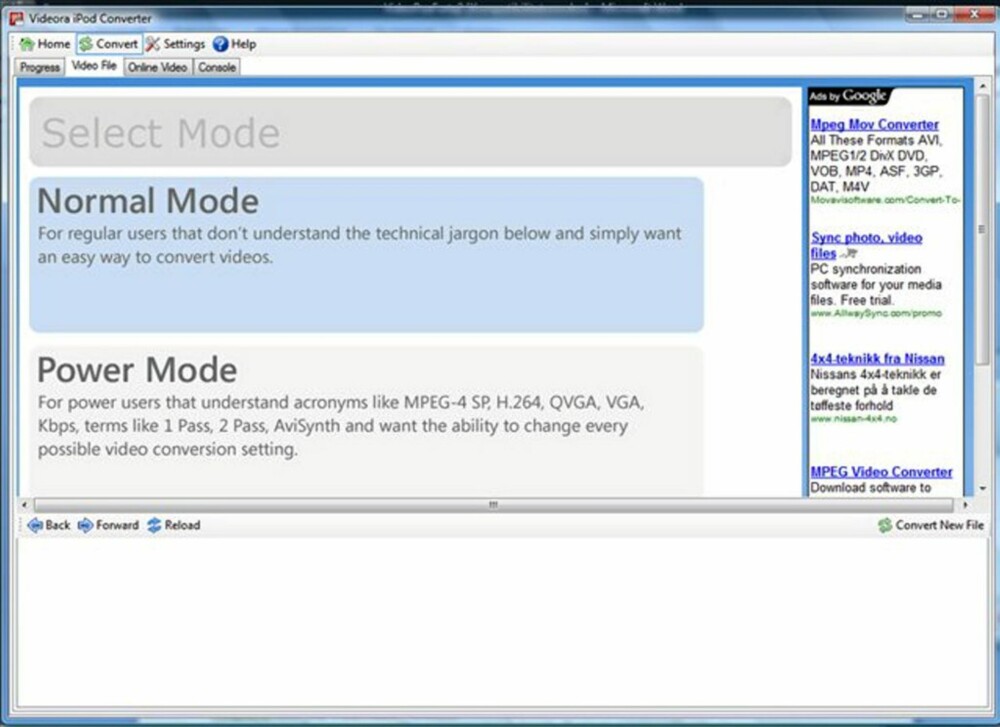Viewport: 1000px width, 727px height.
Task: Click Forward navigation label
Action: coord(117,525)
